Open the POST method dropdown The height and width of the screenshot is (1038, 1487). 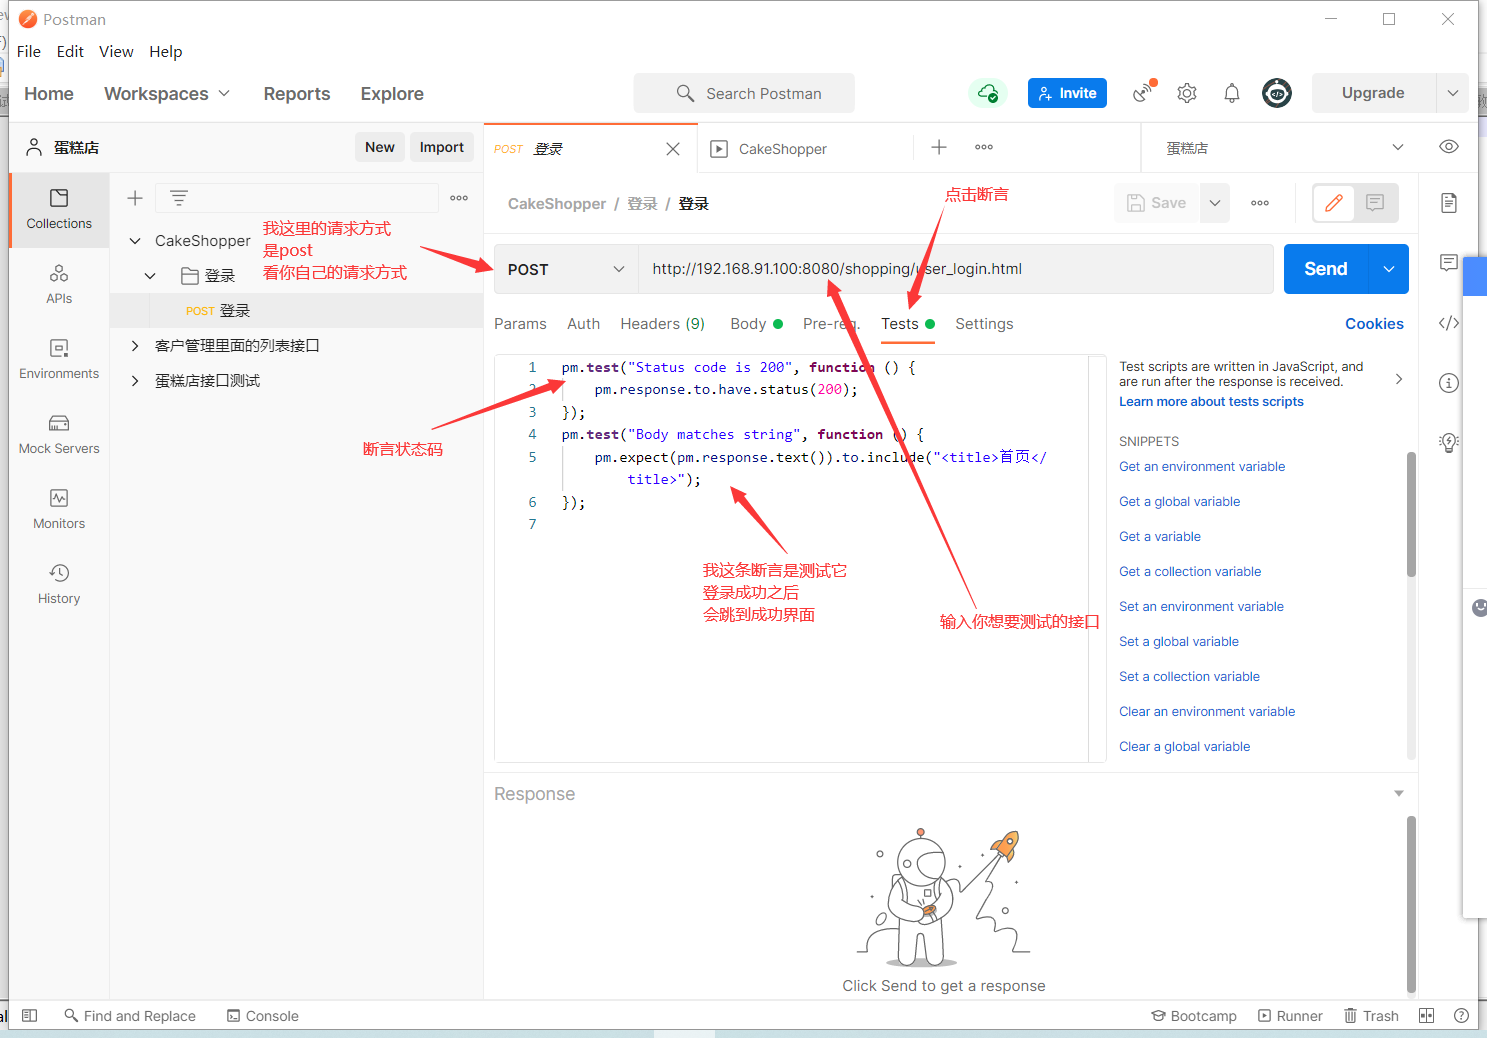[566, 269]
